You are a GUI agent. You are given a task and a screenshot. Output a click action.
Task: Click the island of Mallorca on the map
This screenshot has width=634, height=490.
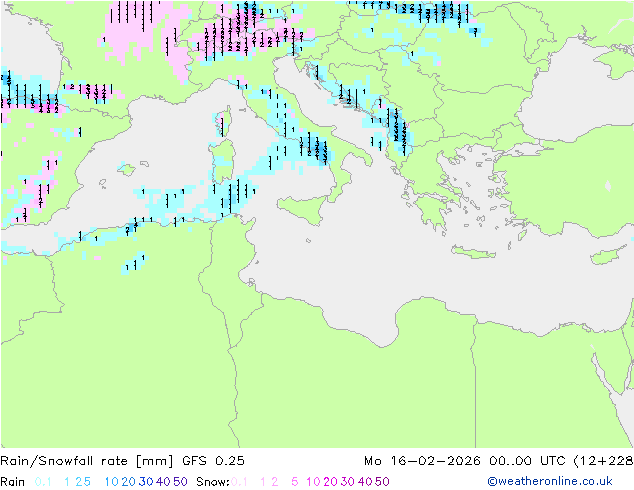coord(127,169)
